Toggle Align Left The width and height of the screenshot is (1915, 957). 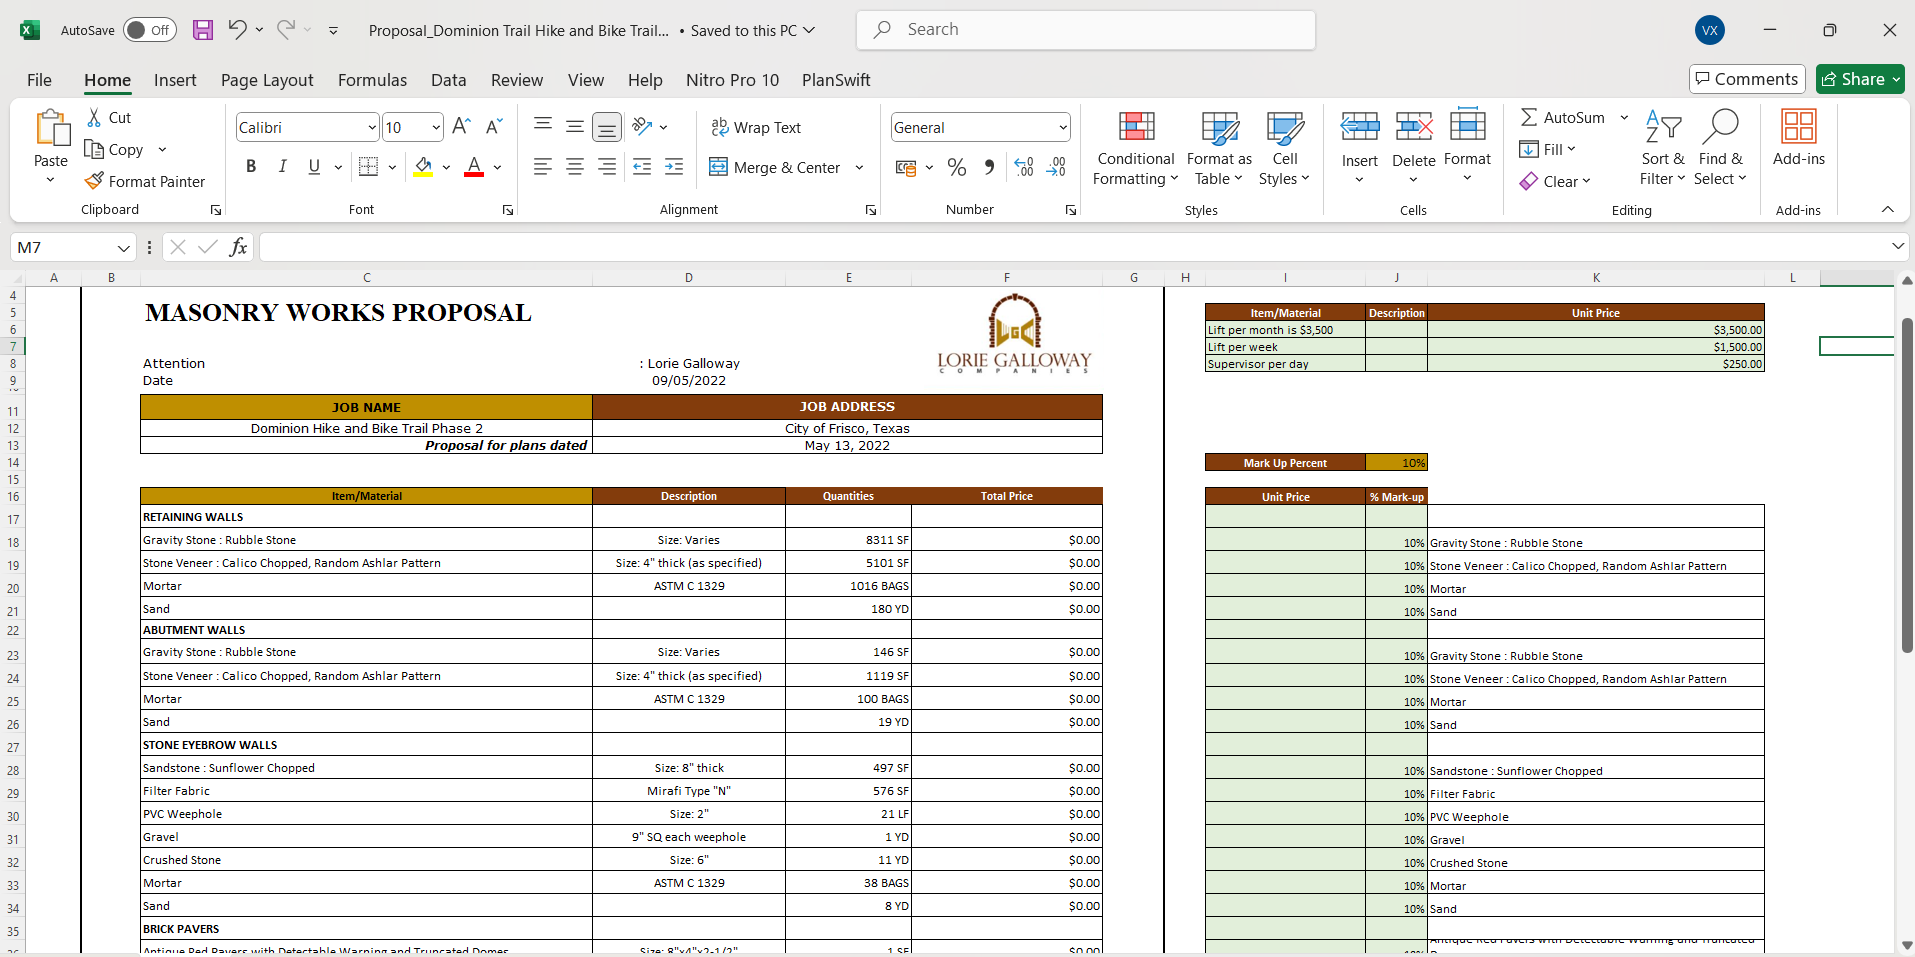point(543,167)
